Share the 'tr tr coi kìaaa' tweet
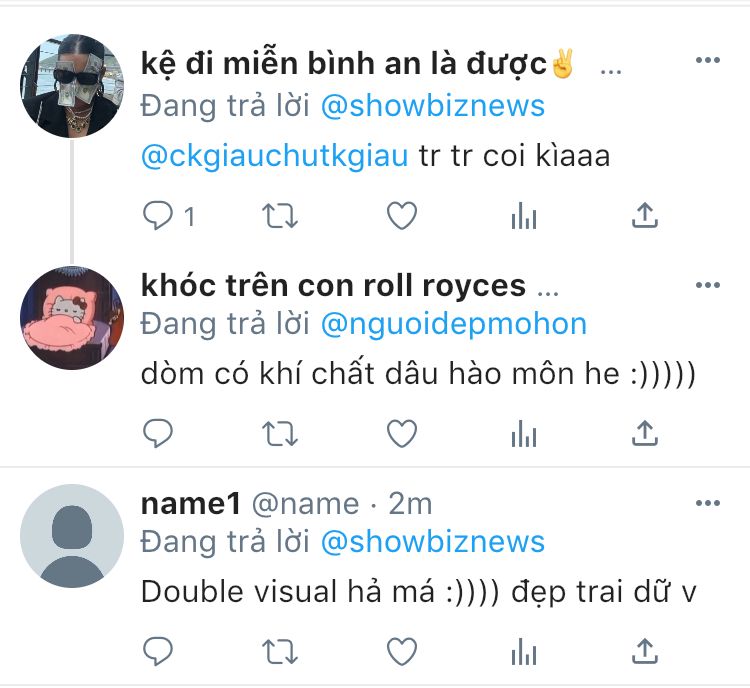750x688 pixels. [645, 215]
